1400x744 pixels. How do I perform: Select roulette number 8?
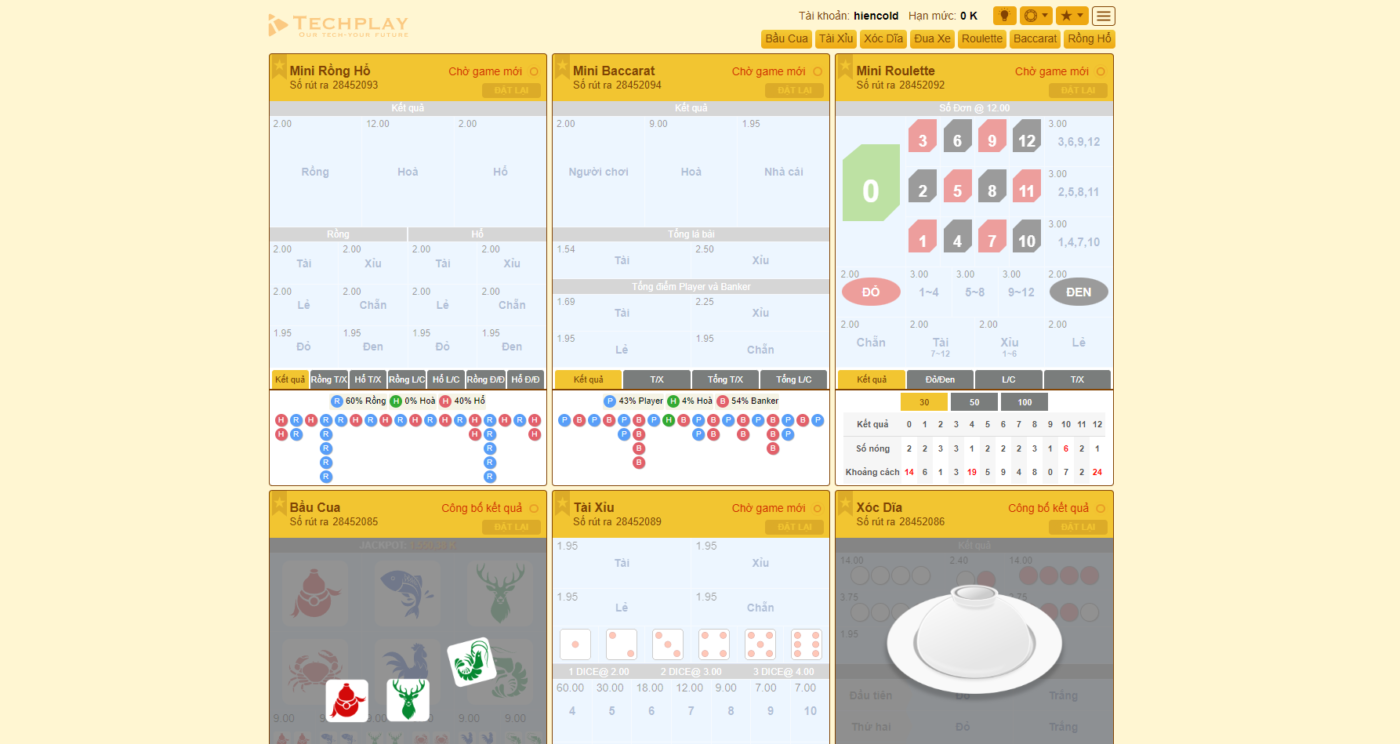pos(992,186)
